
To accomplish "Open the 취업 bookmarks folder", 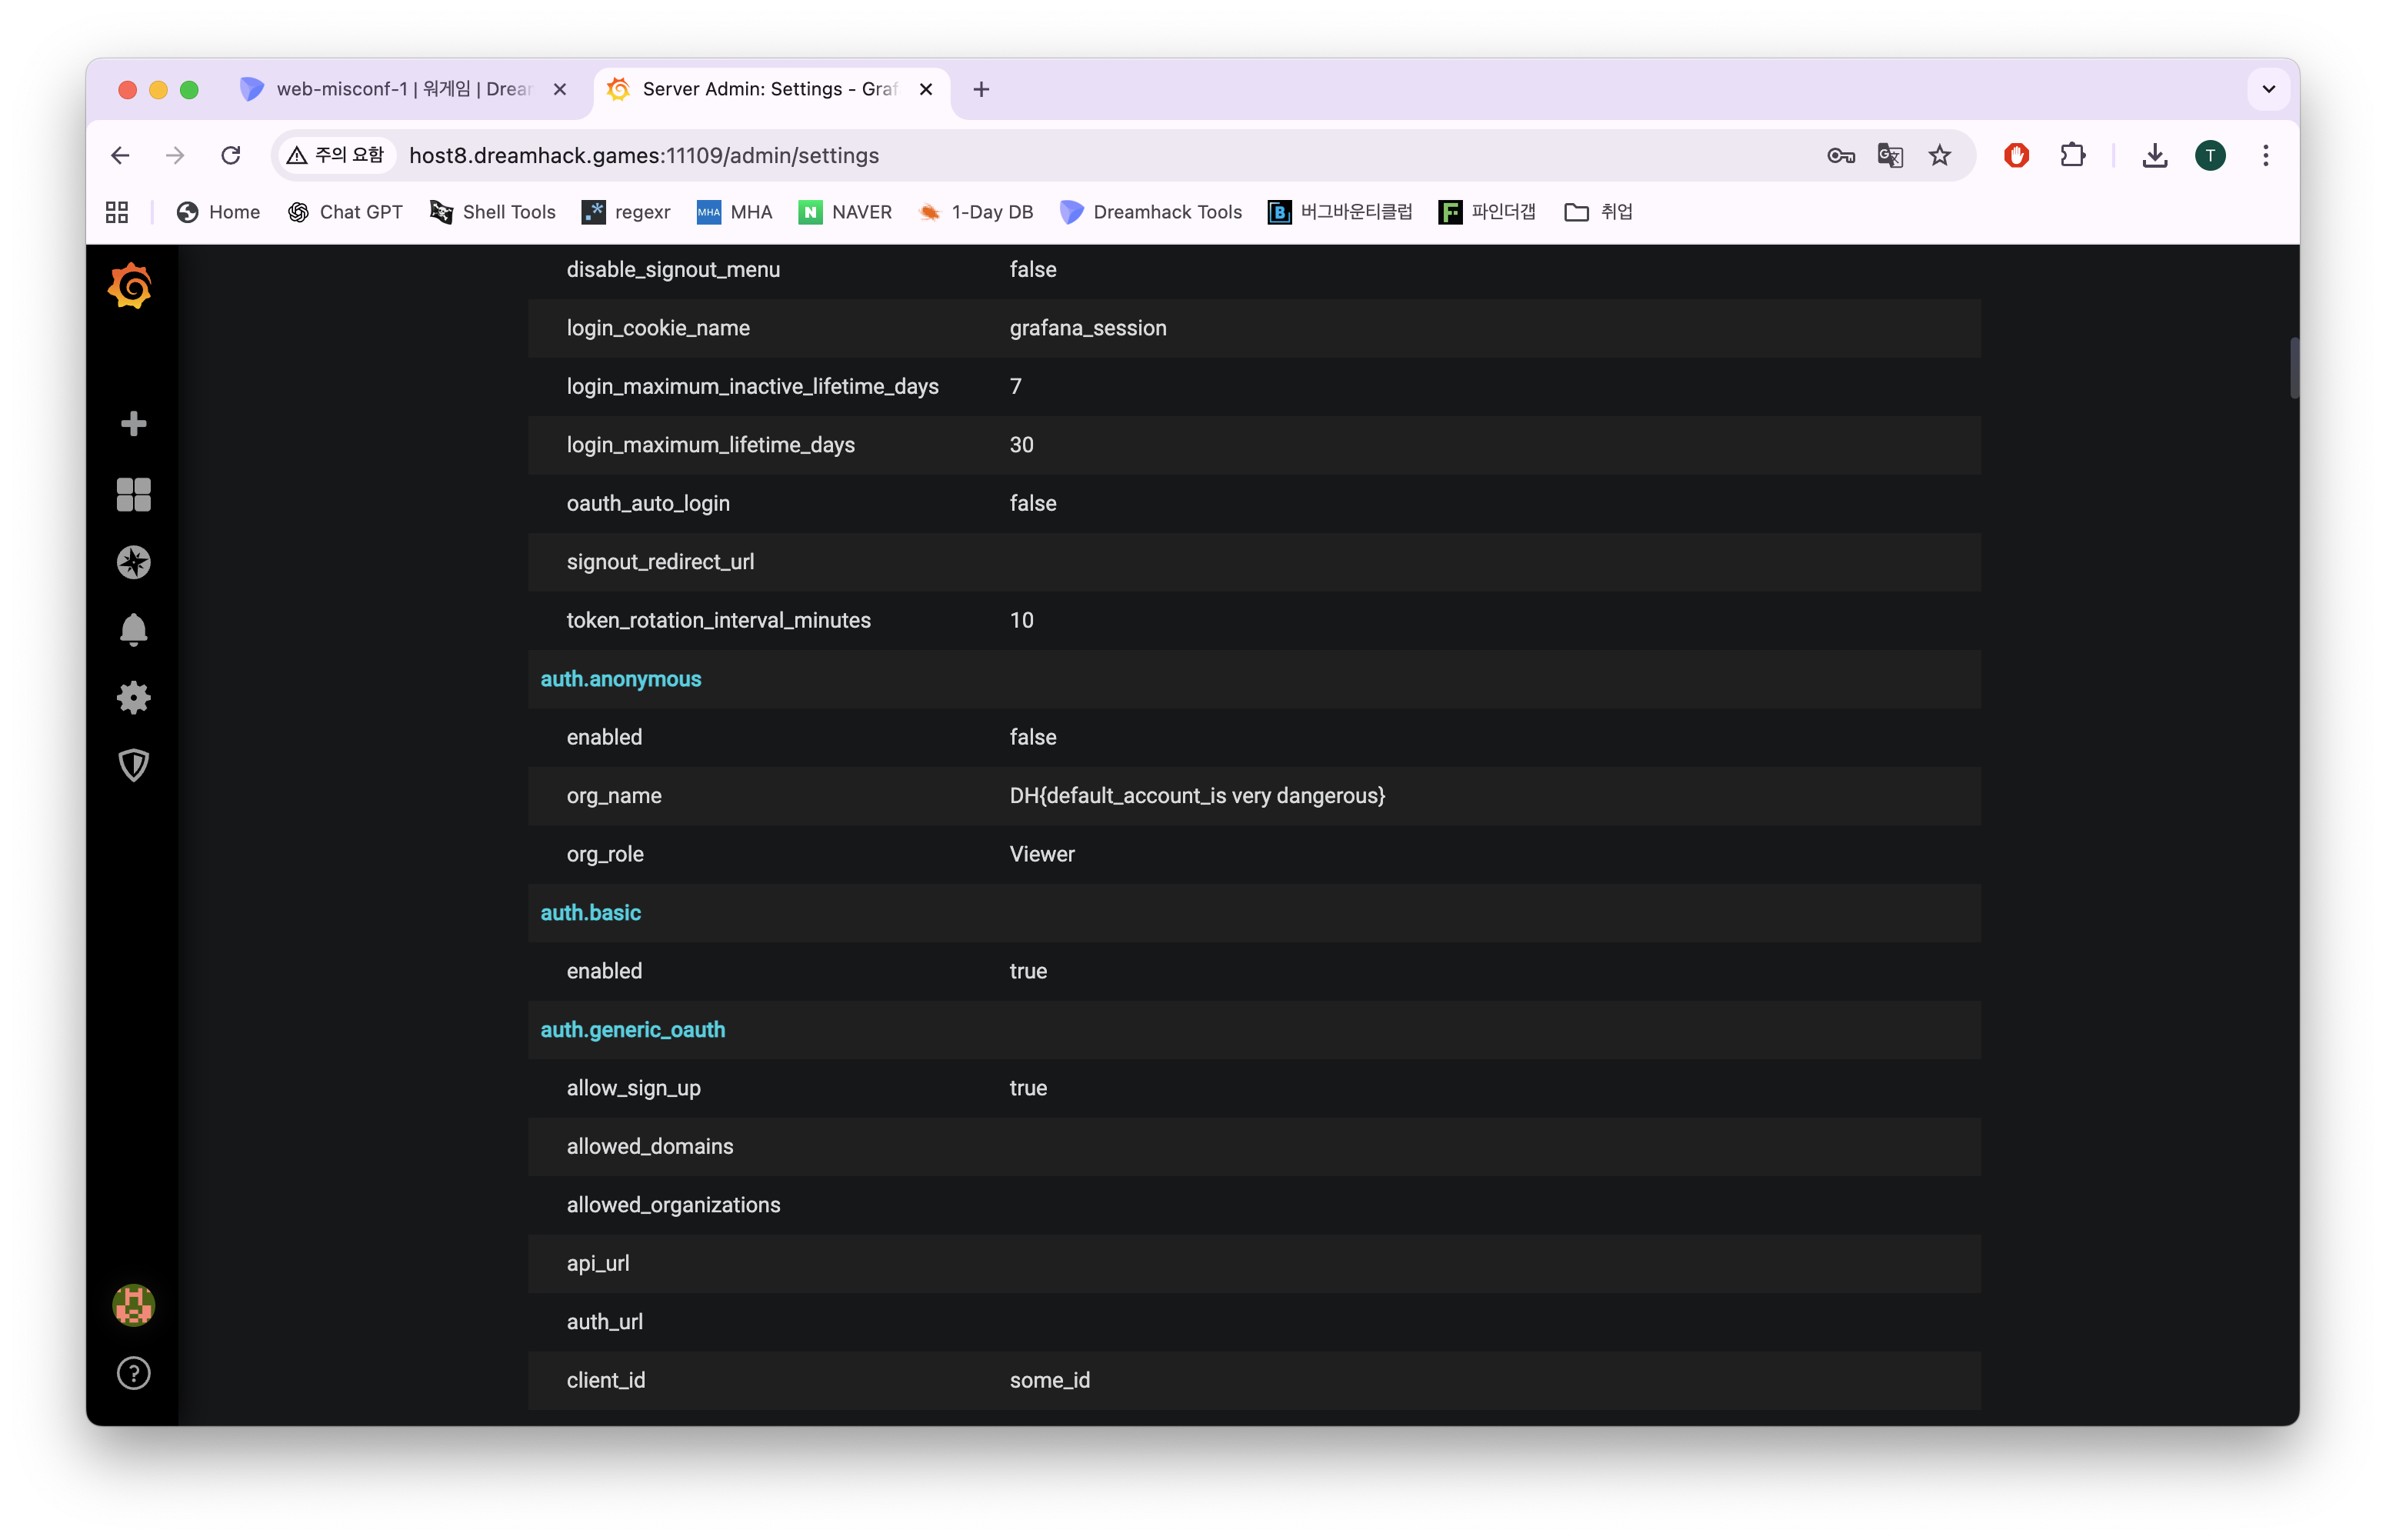I will point(1598,212).
